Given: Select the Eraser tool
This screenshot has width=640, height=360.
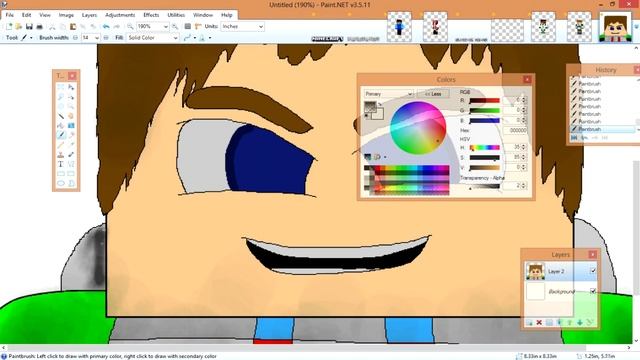Looking at the screenshot, I should tap(71, 135).
